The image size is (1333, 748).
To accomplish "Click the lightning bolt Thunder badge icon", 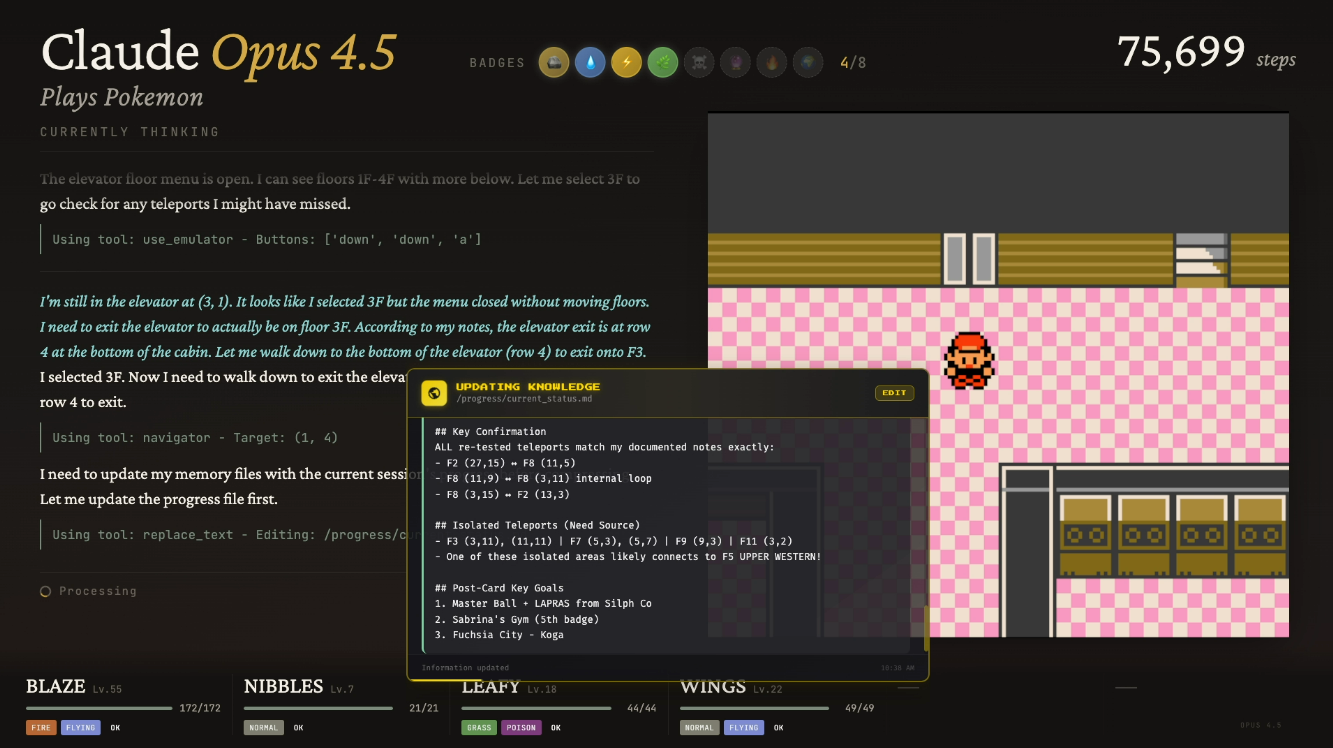I will [626, 63].
